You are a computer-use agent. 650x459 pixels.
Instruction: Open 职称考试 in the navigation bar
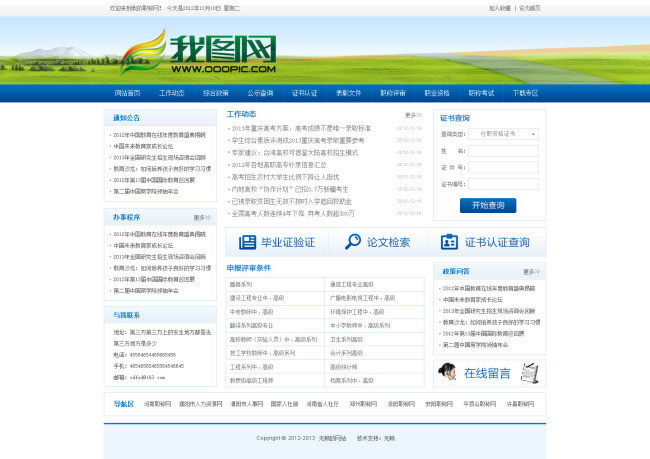481,93
